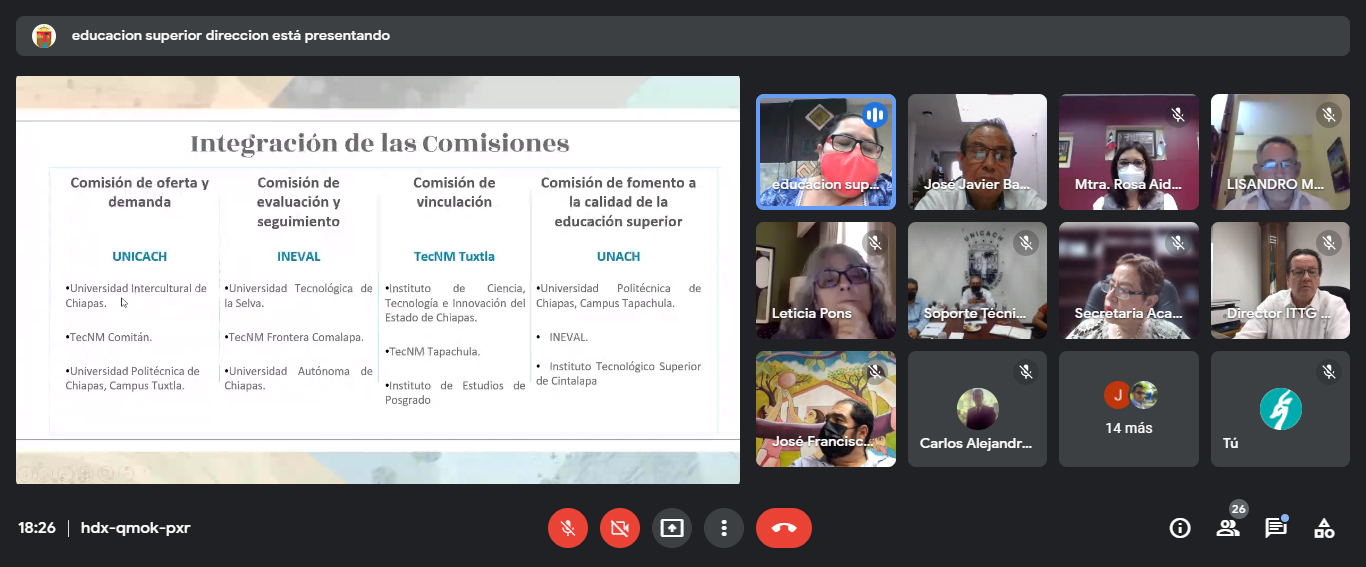
Task: Select Director ITTG participant tile
Action: click(1280, 280)
